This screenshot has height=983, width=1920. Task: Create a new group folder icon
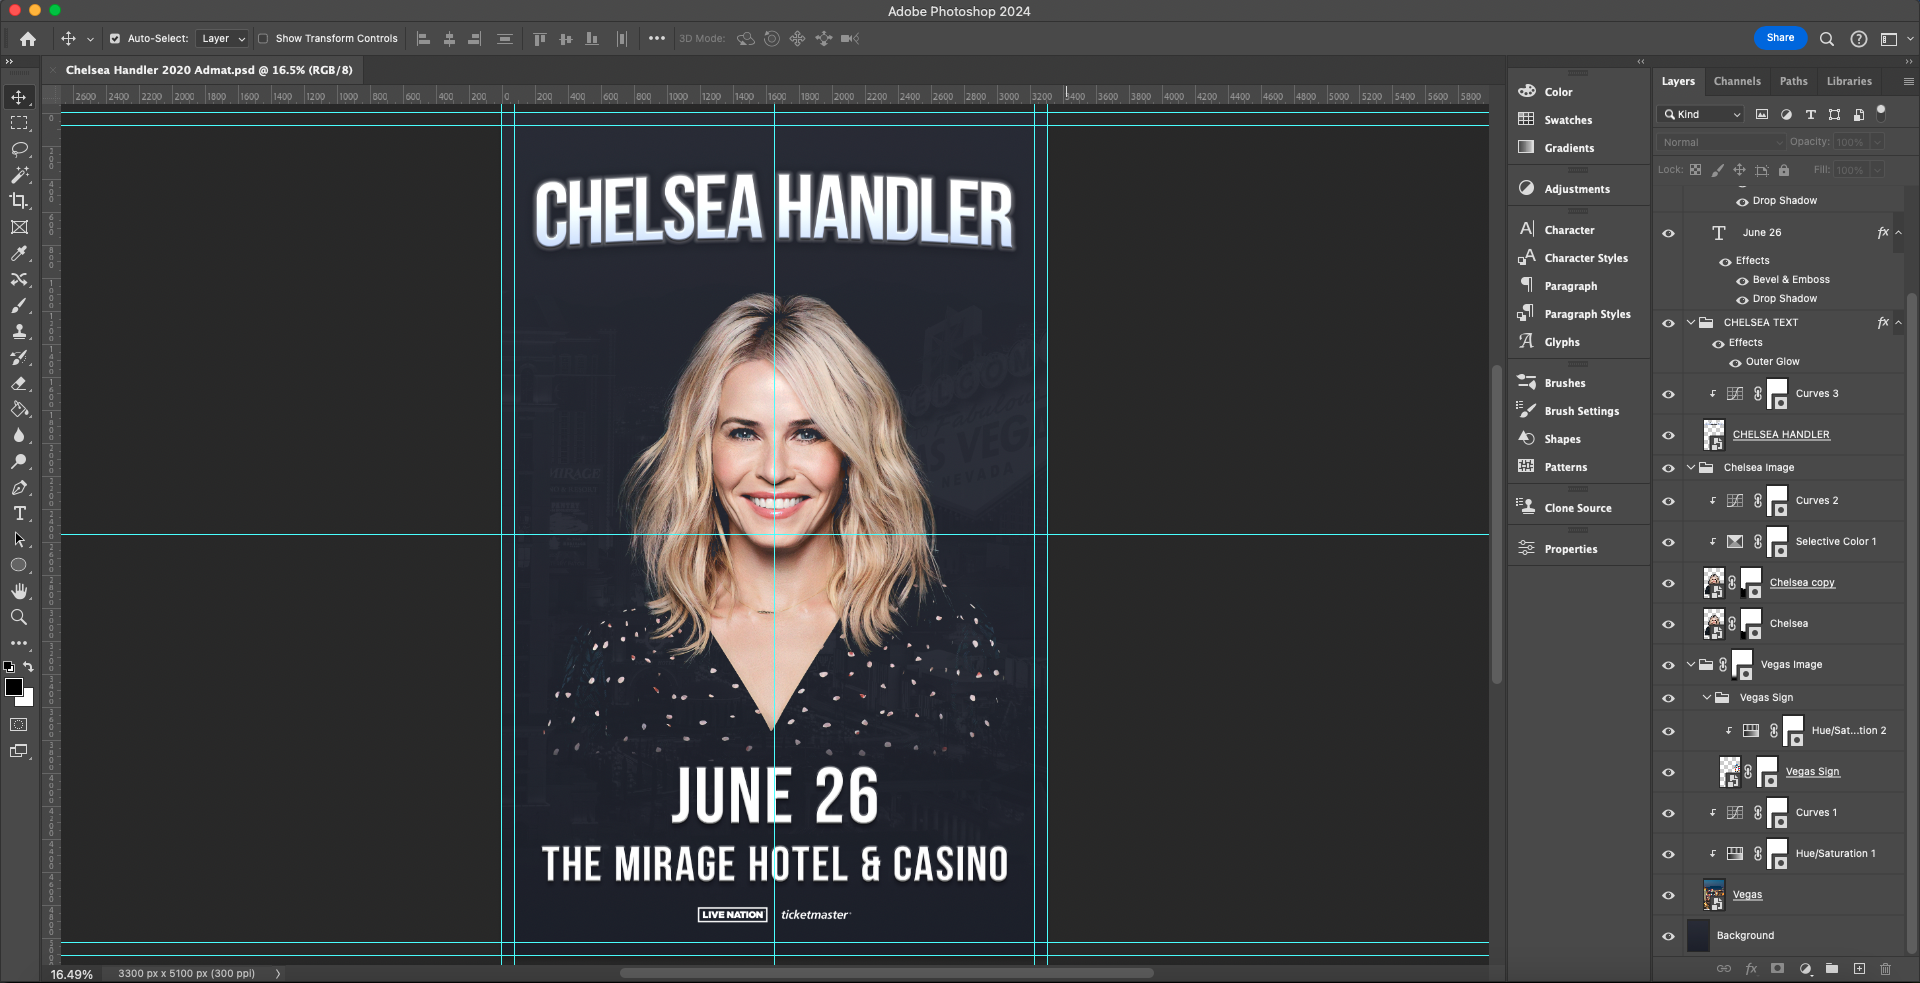coord(1832,968)
